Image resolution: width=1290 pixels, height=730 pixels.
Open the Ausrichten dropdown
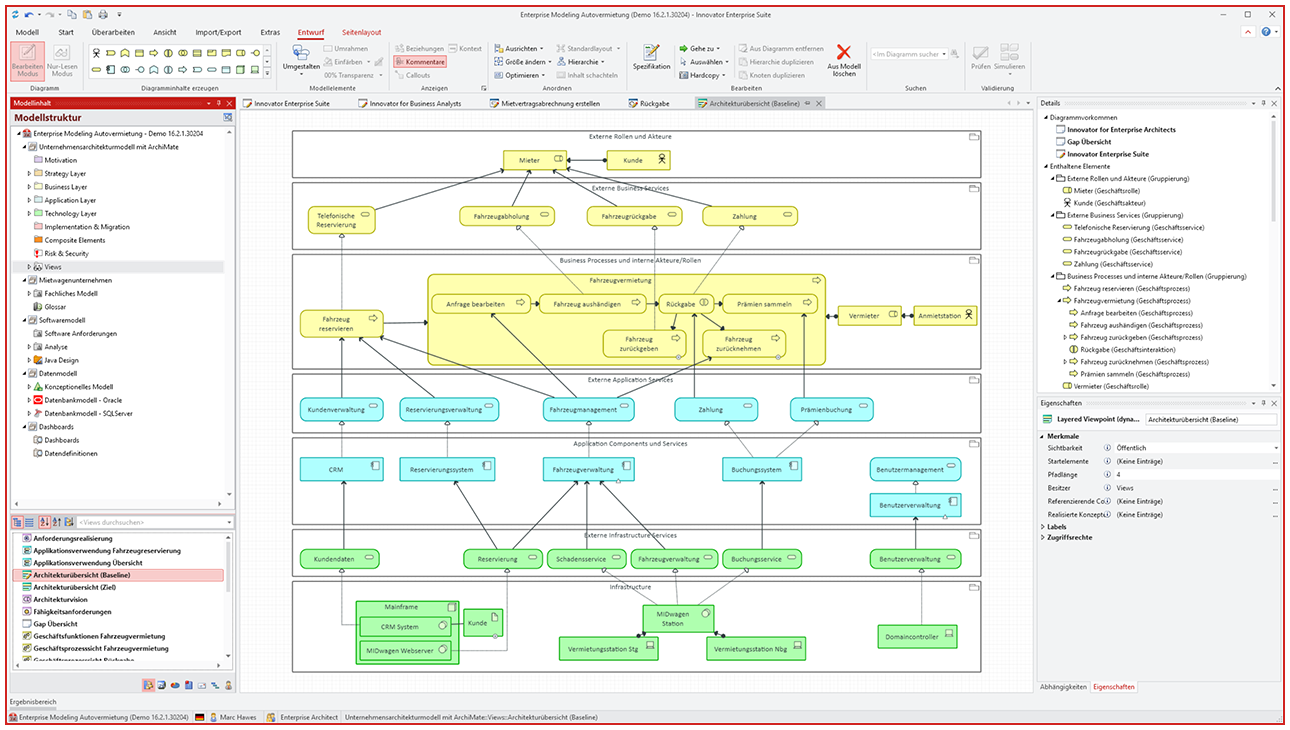click(x=522, y=48)
